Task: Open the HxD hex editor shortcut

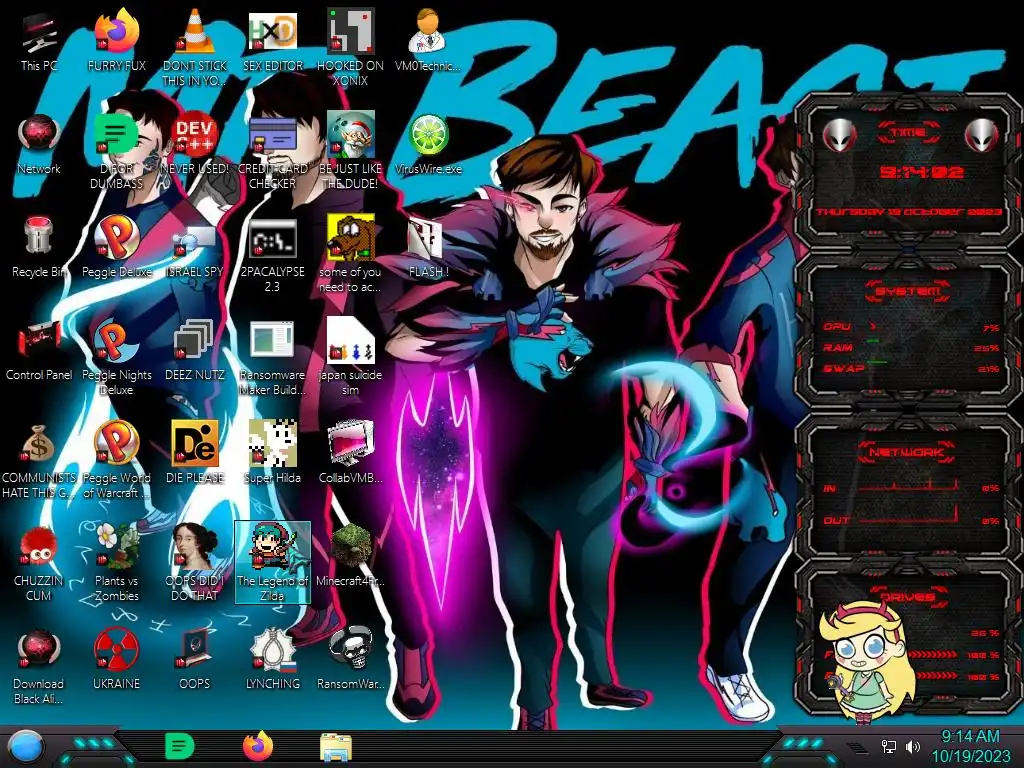Action: click(x=272, y=41)
